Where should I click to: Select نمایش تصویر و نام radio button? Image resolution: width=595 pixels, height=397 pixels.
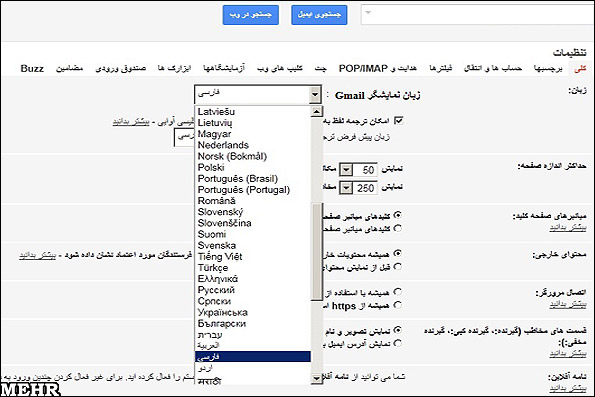point(397,330)
